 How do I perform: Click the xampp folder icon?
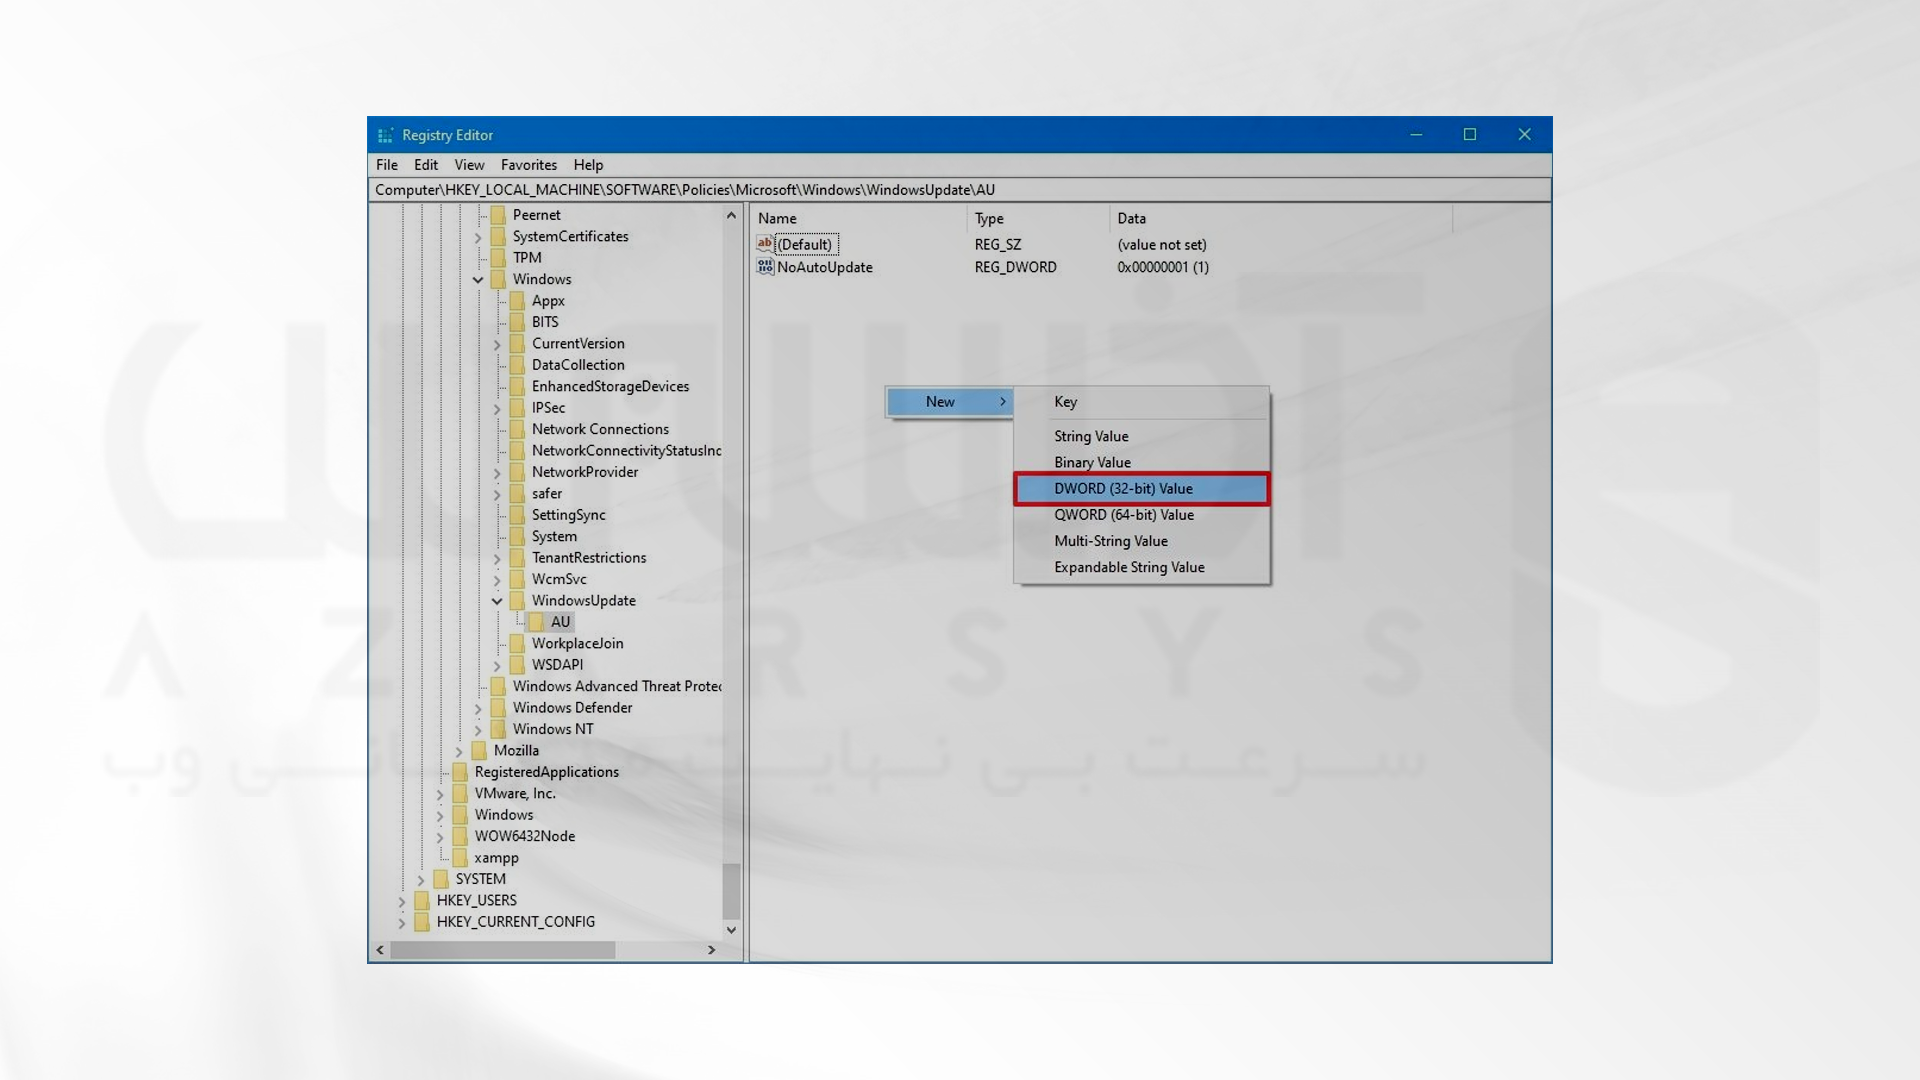coord(461,858)
